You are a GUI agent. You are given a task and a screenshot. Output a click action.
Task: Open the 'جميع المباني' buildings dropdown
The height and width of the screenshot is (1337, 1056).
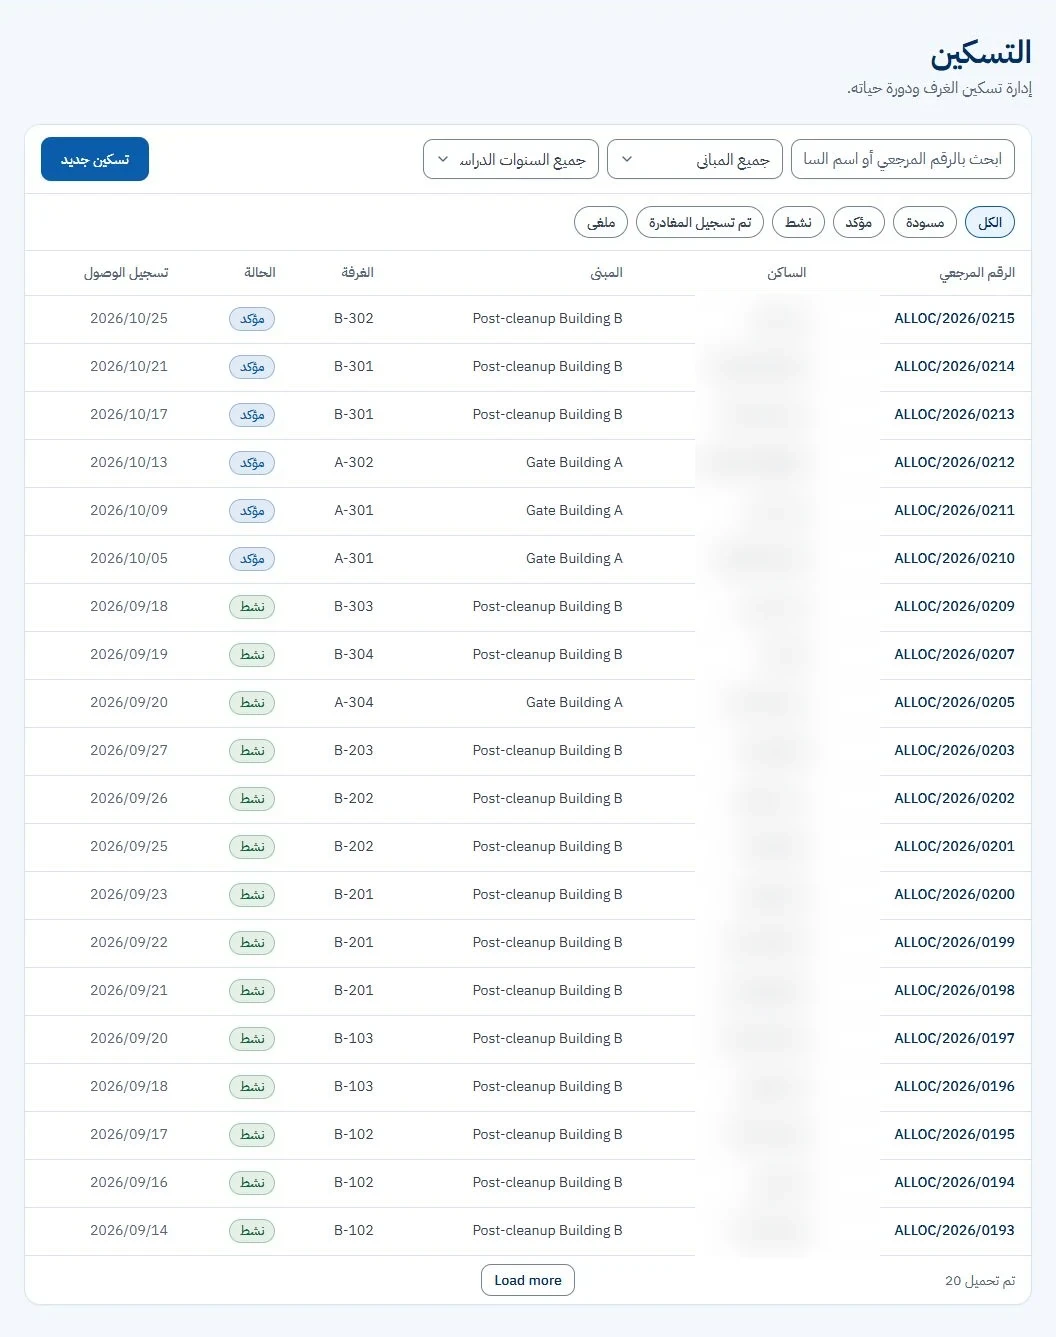point(695,159)
